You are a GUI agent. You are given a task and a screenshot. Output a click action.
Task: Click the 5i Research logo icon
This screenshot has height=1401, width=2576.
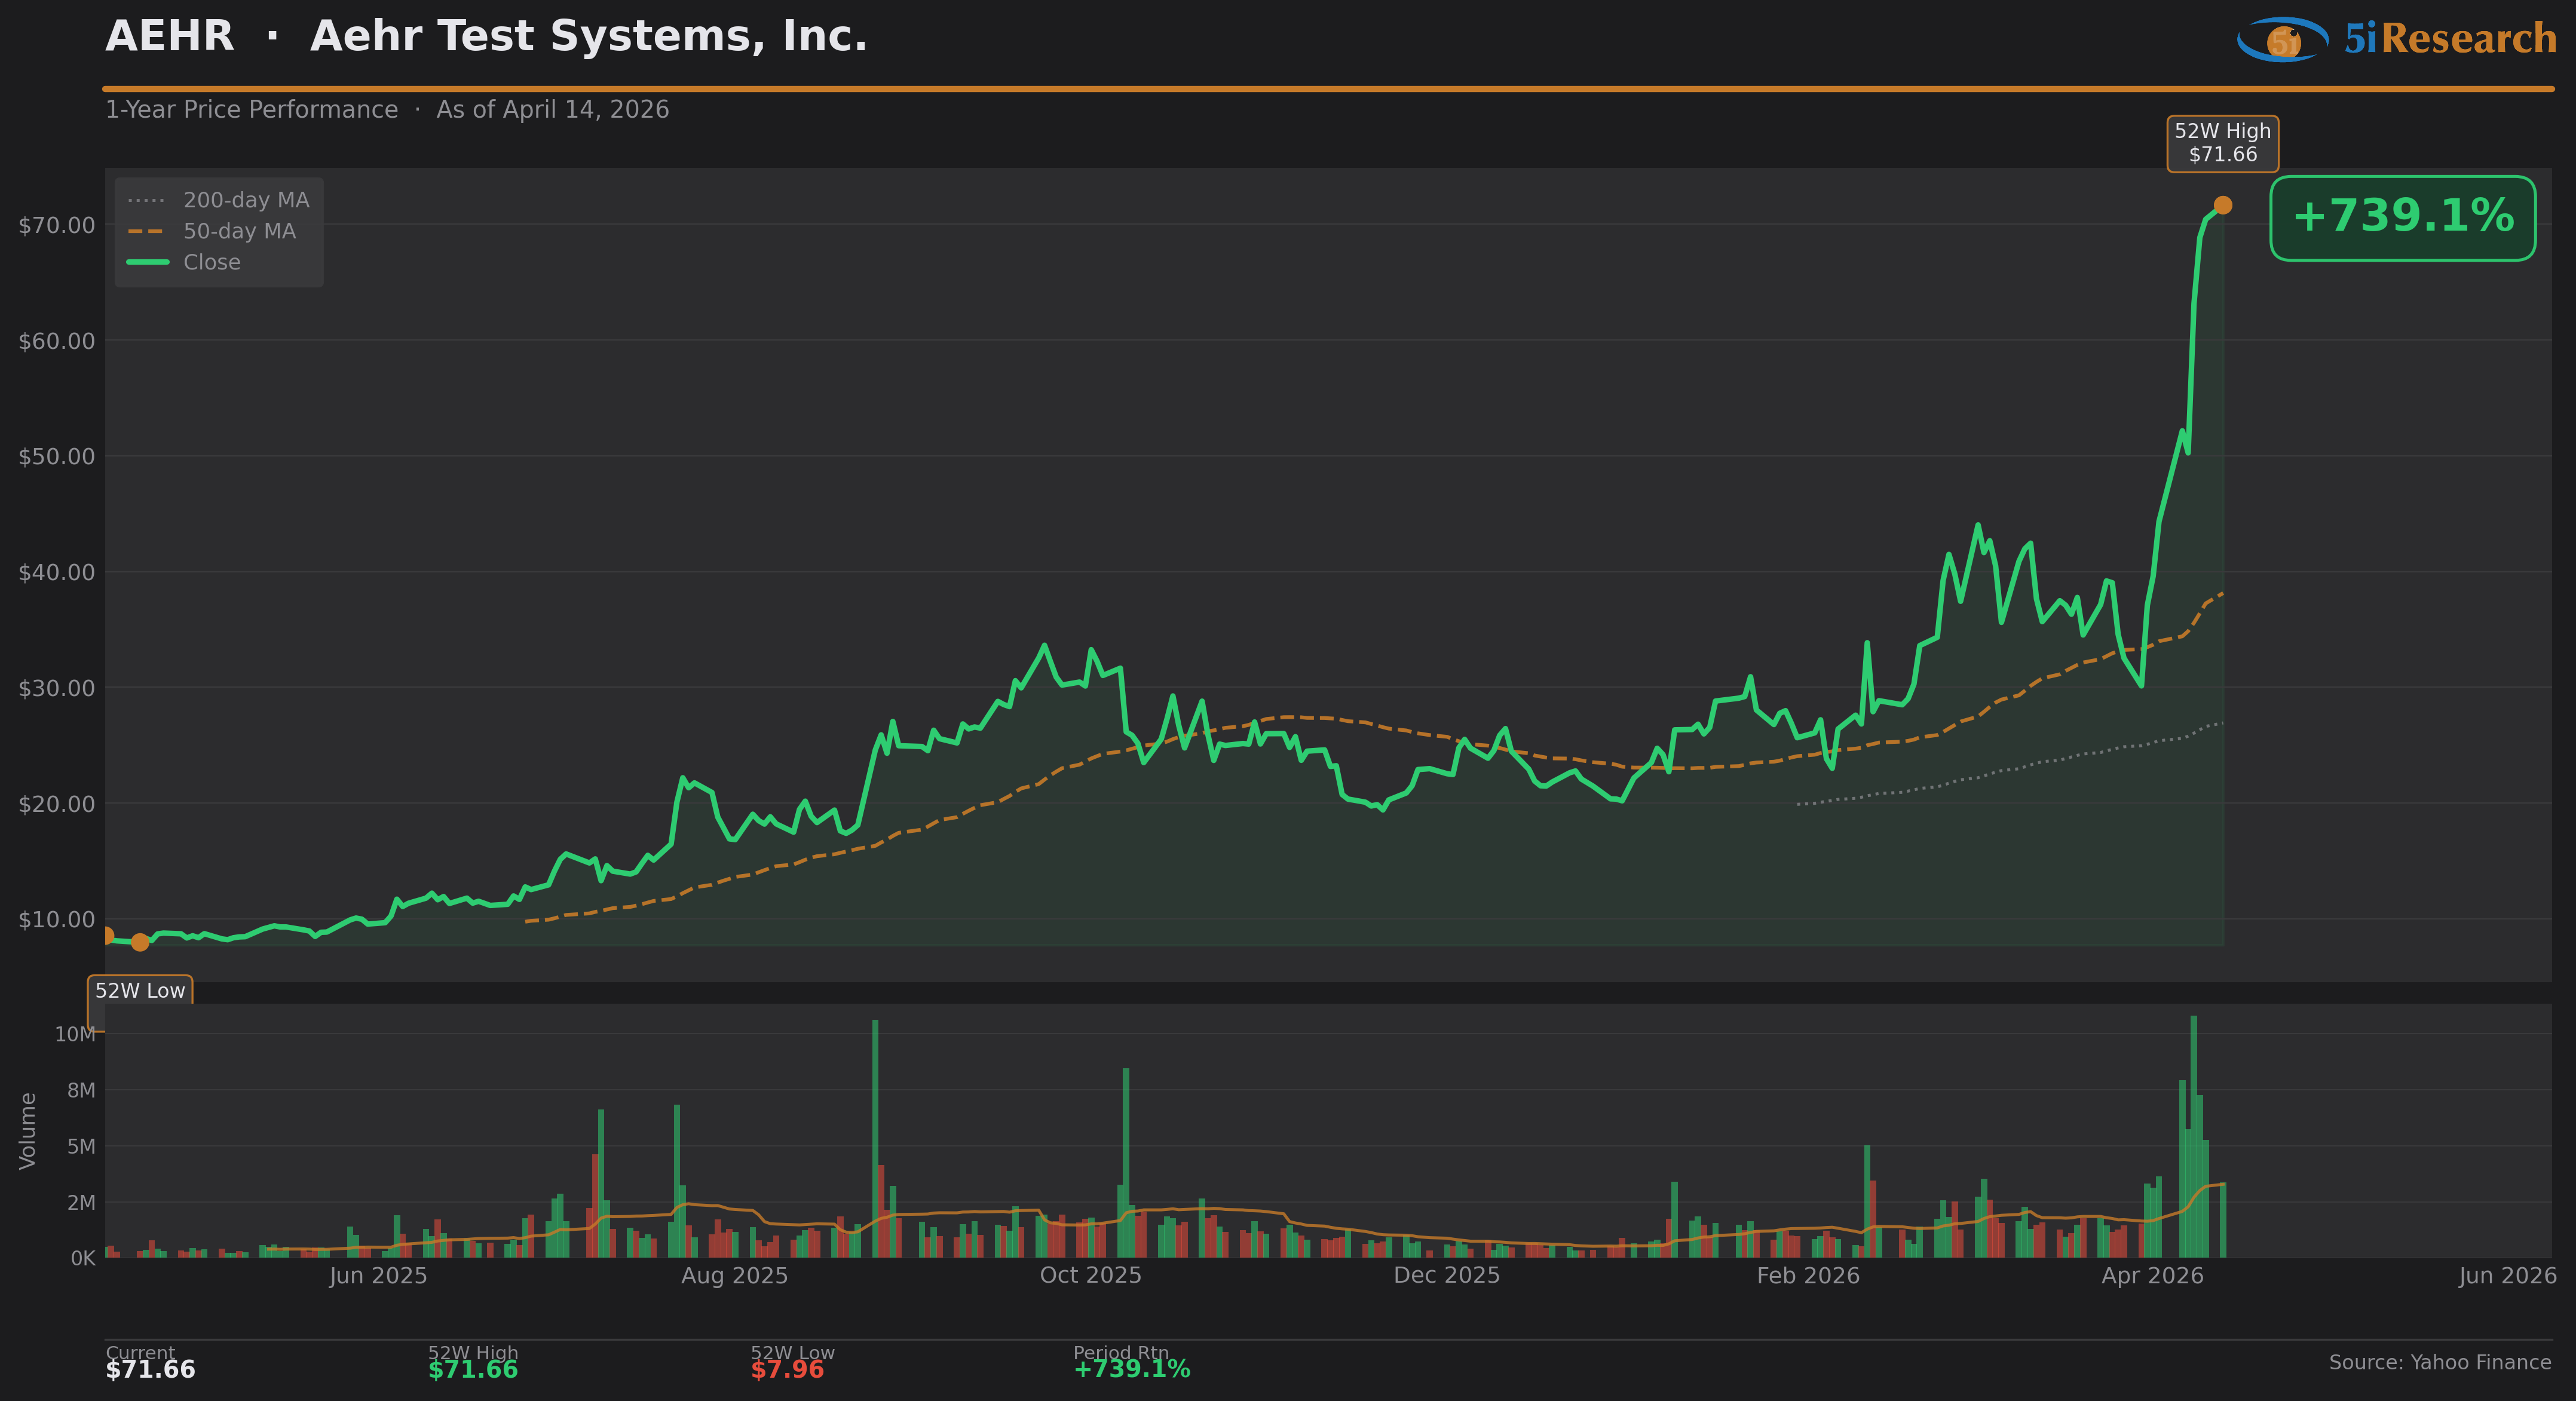(2283, 40)
